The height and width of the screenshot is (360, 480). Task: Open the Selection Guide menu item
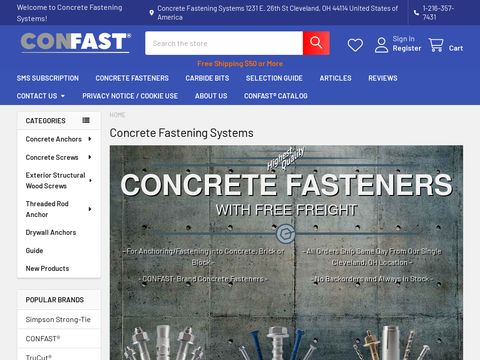coord(274,78)
